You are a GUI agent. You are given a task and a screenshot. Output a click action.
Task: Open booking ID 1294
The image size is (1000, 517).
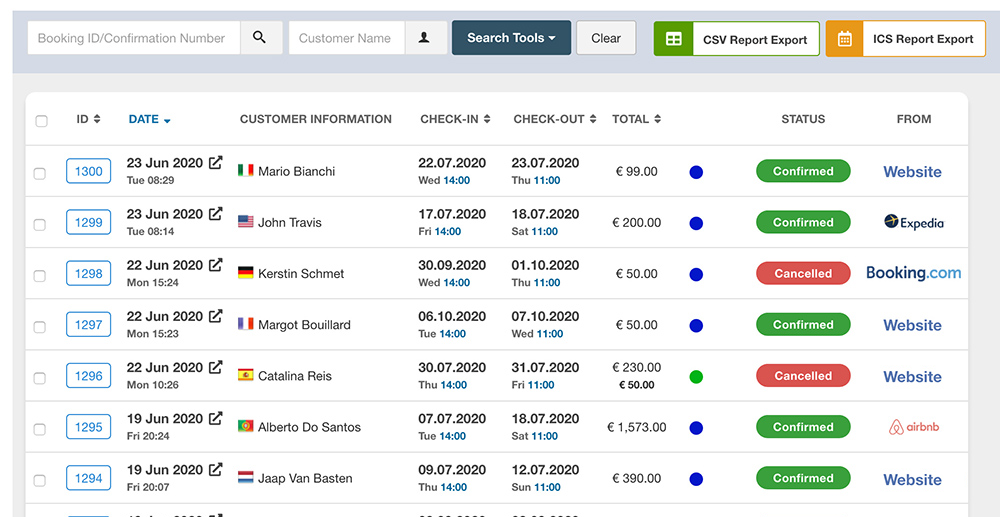click(89, 477)
